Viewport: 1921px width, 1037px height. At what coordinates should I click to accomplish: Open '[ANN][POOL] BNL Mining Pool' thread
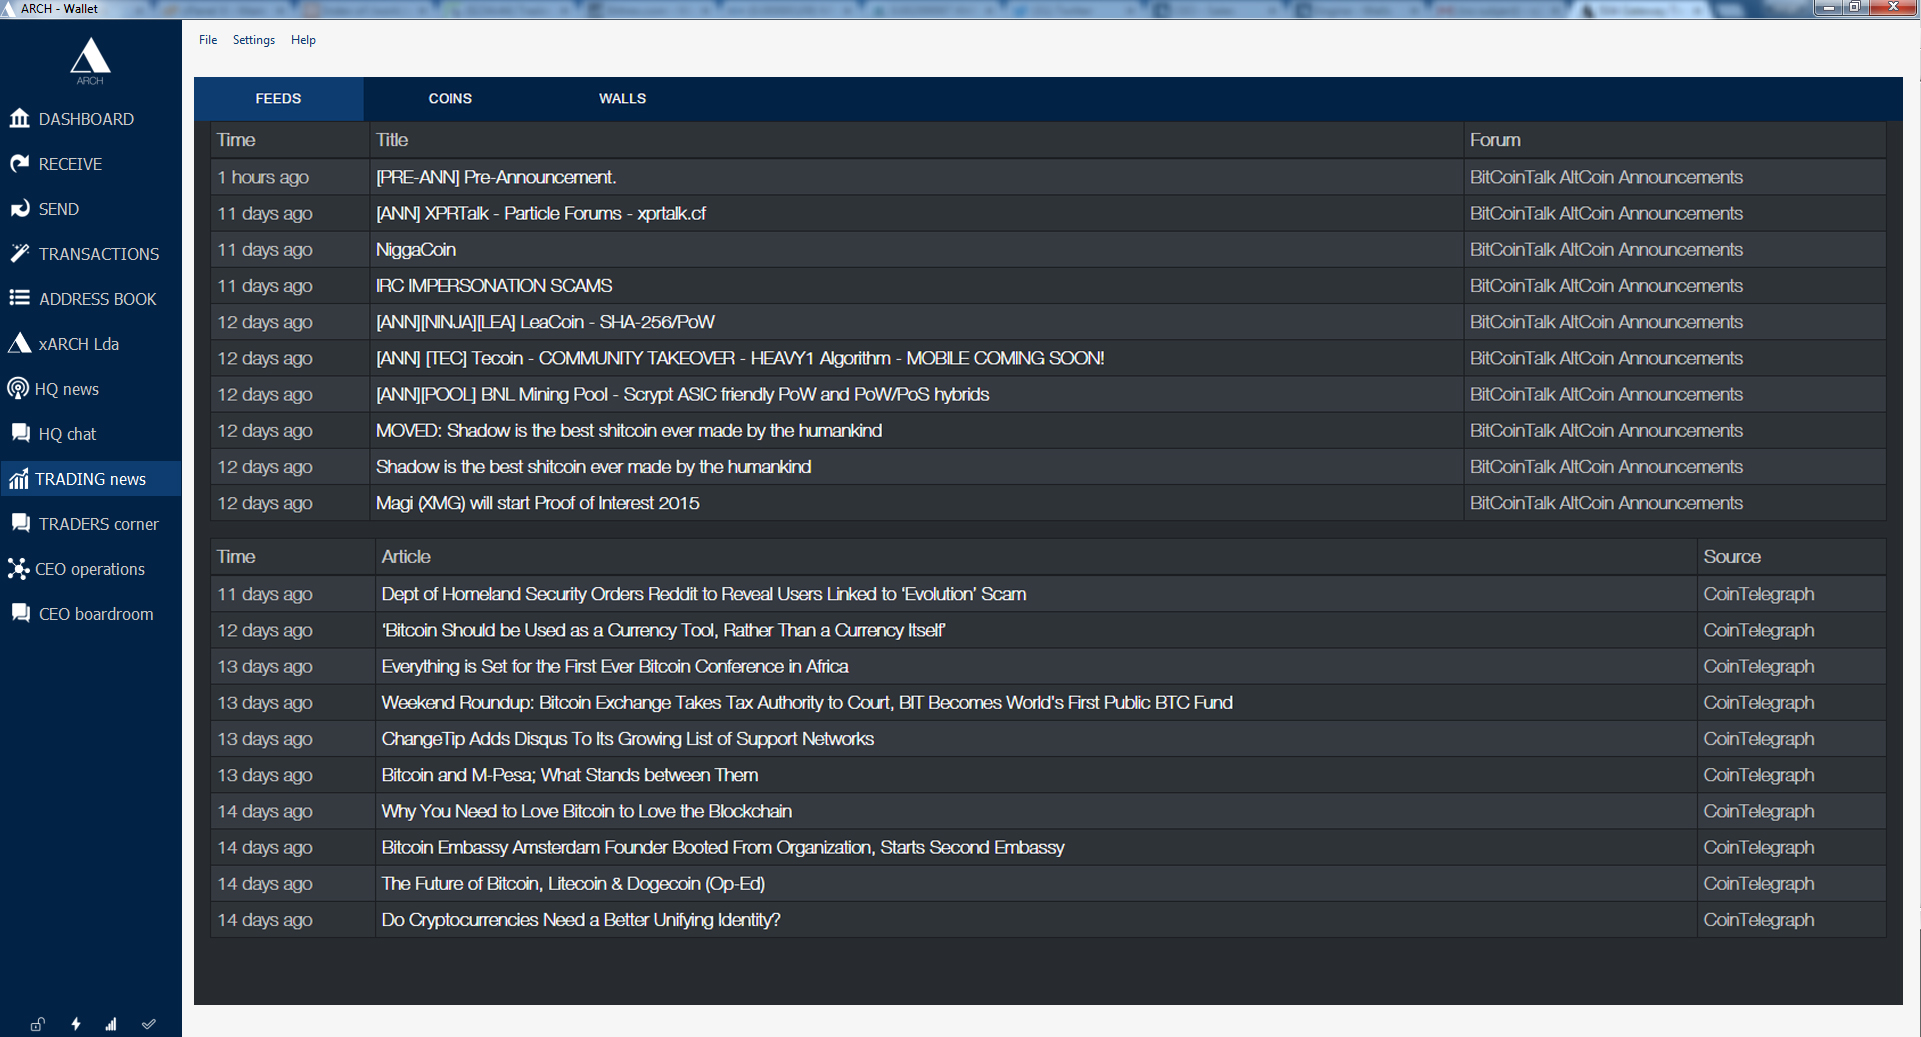click(682, 394)
